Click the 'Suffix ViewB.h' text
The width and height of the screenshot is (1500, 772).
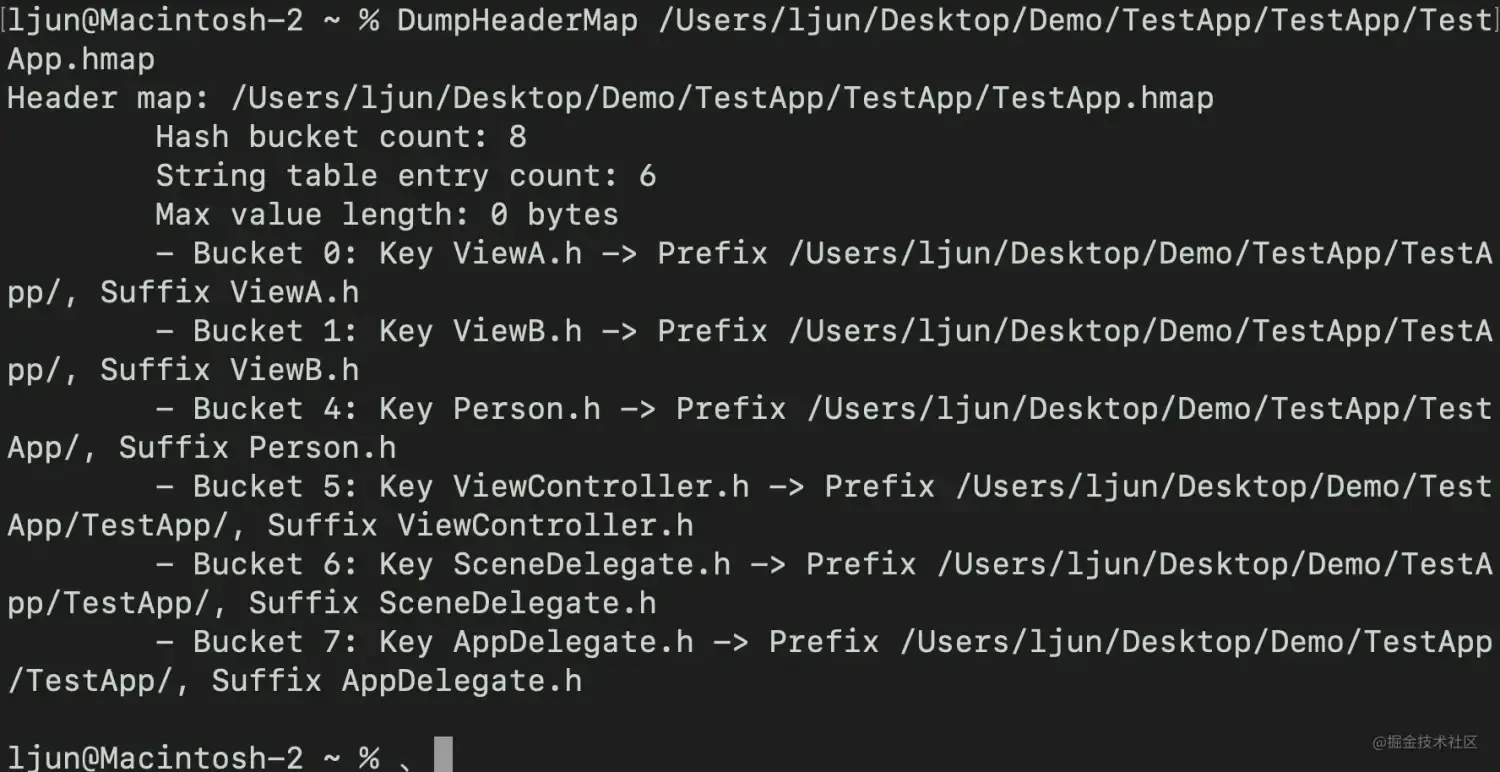point(229,370)
